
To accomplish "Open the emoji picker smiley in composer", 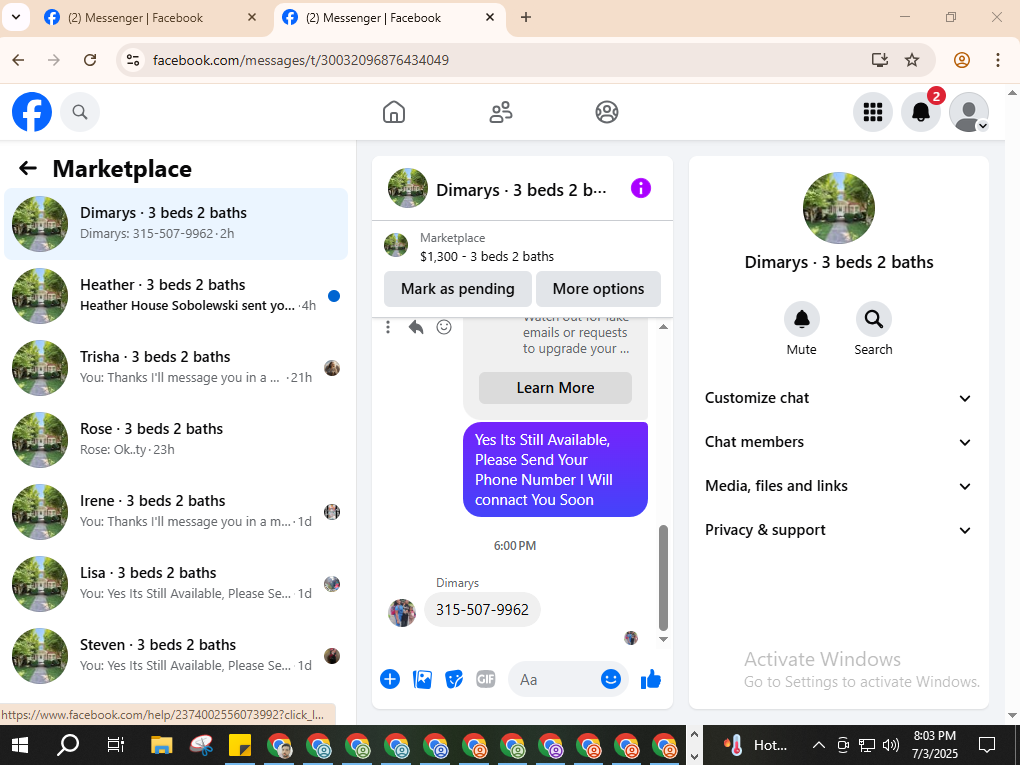I will tap(610, 680).
